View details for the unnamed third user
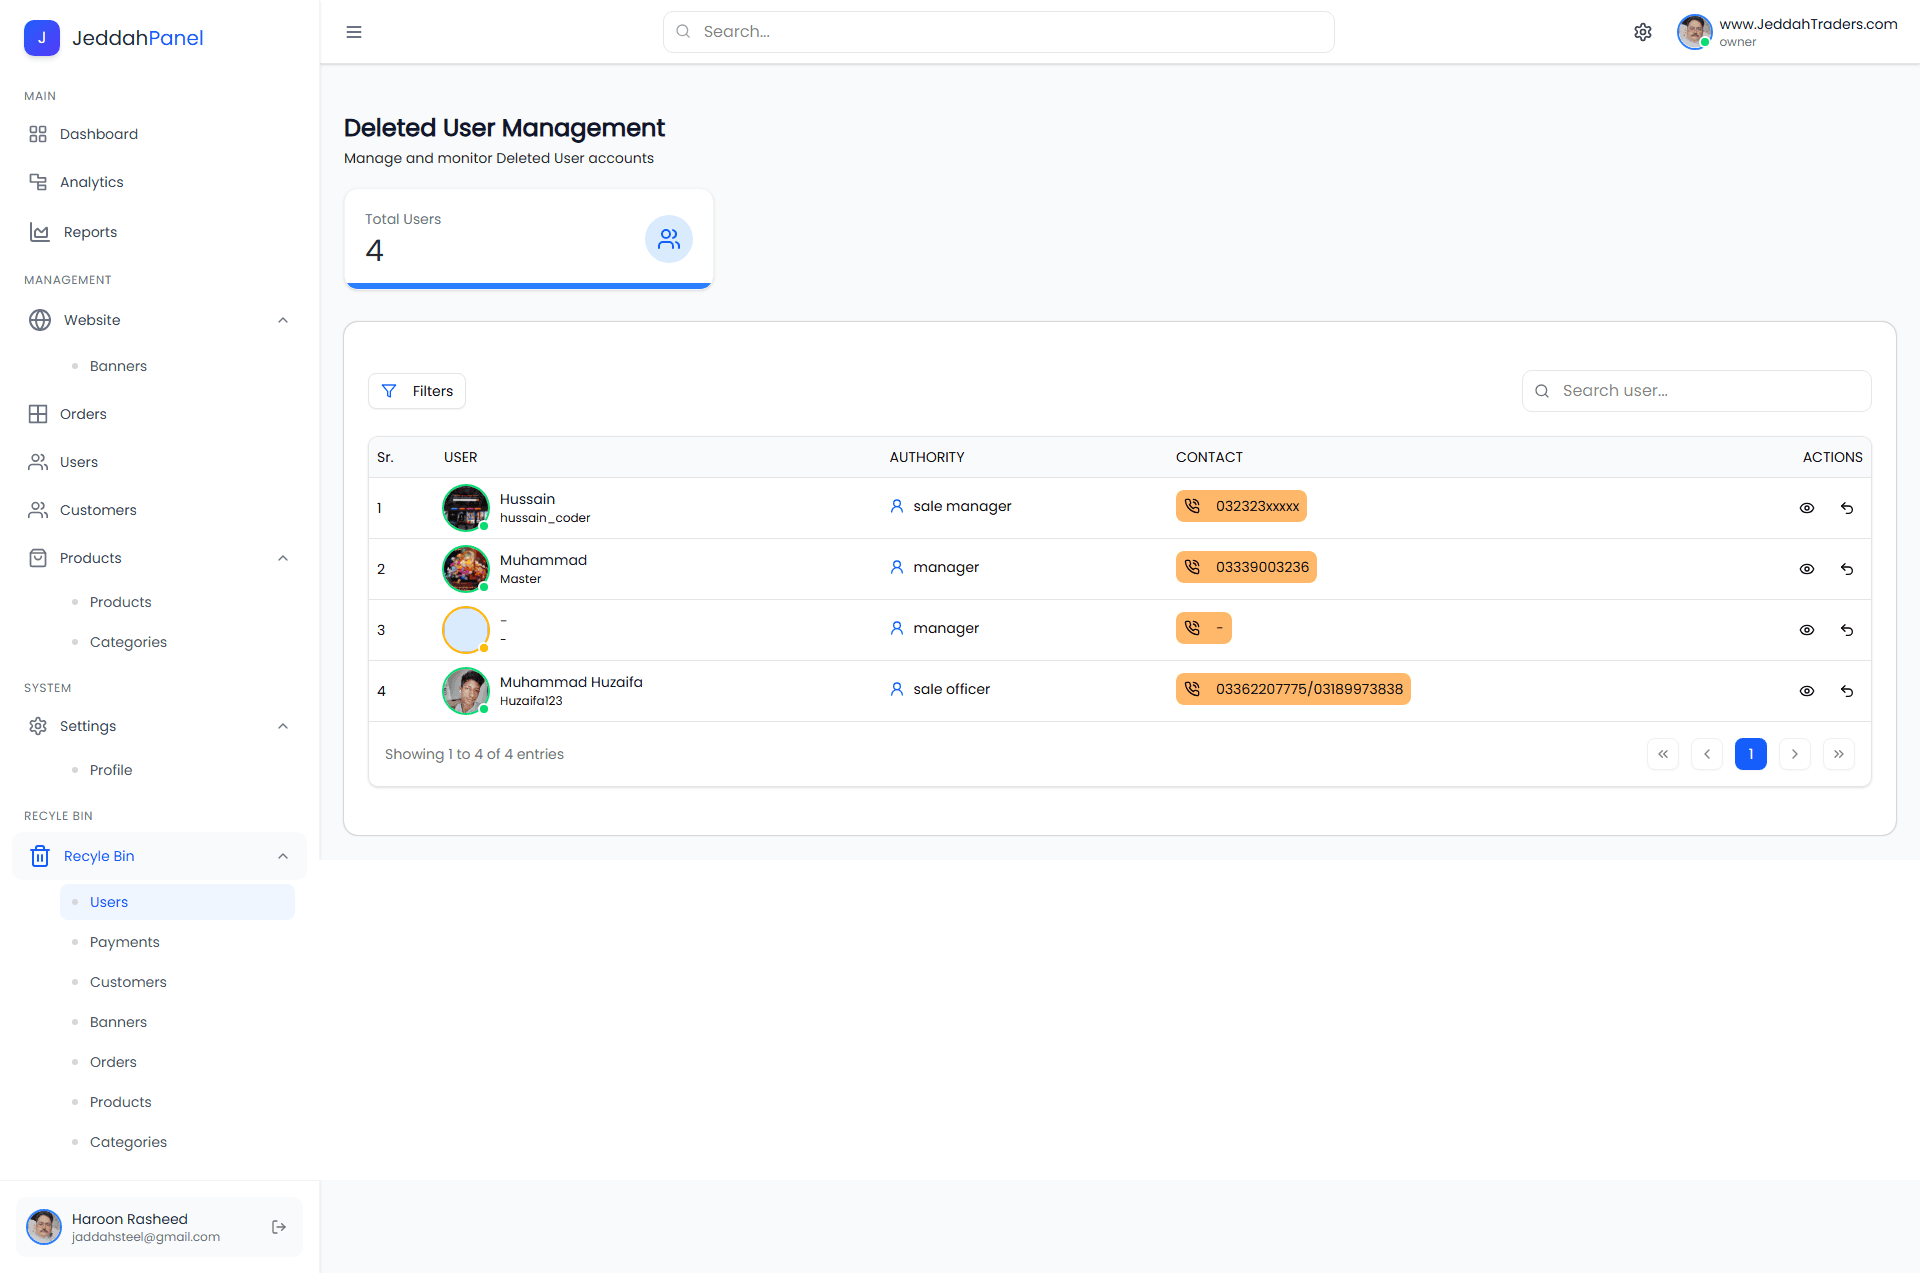Viewport: 1920px width, 1273px height. click(1807, 630)
